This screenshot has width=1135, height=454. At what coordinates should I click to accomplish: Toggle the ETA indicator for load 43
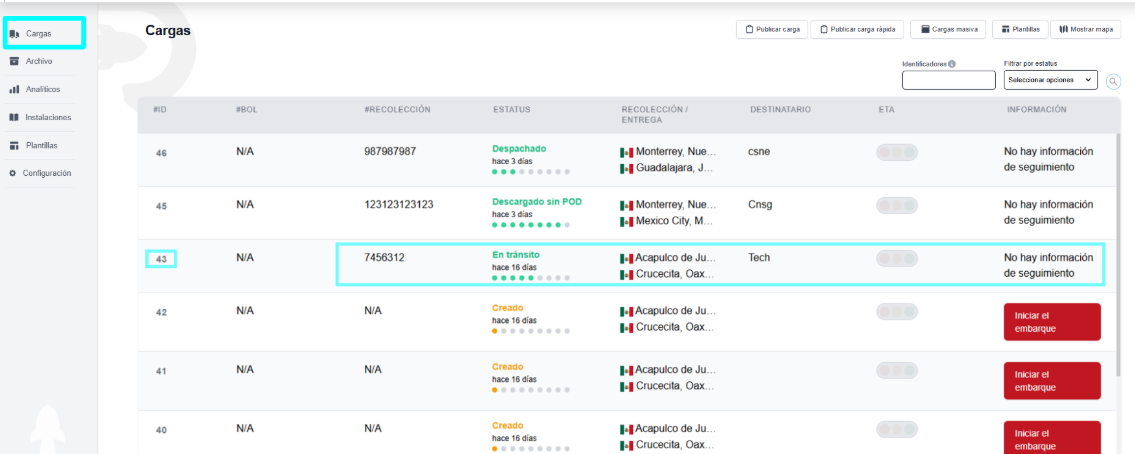[x=896, y=258]
